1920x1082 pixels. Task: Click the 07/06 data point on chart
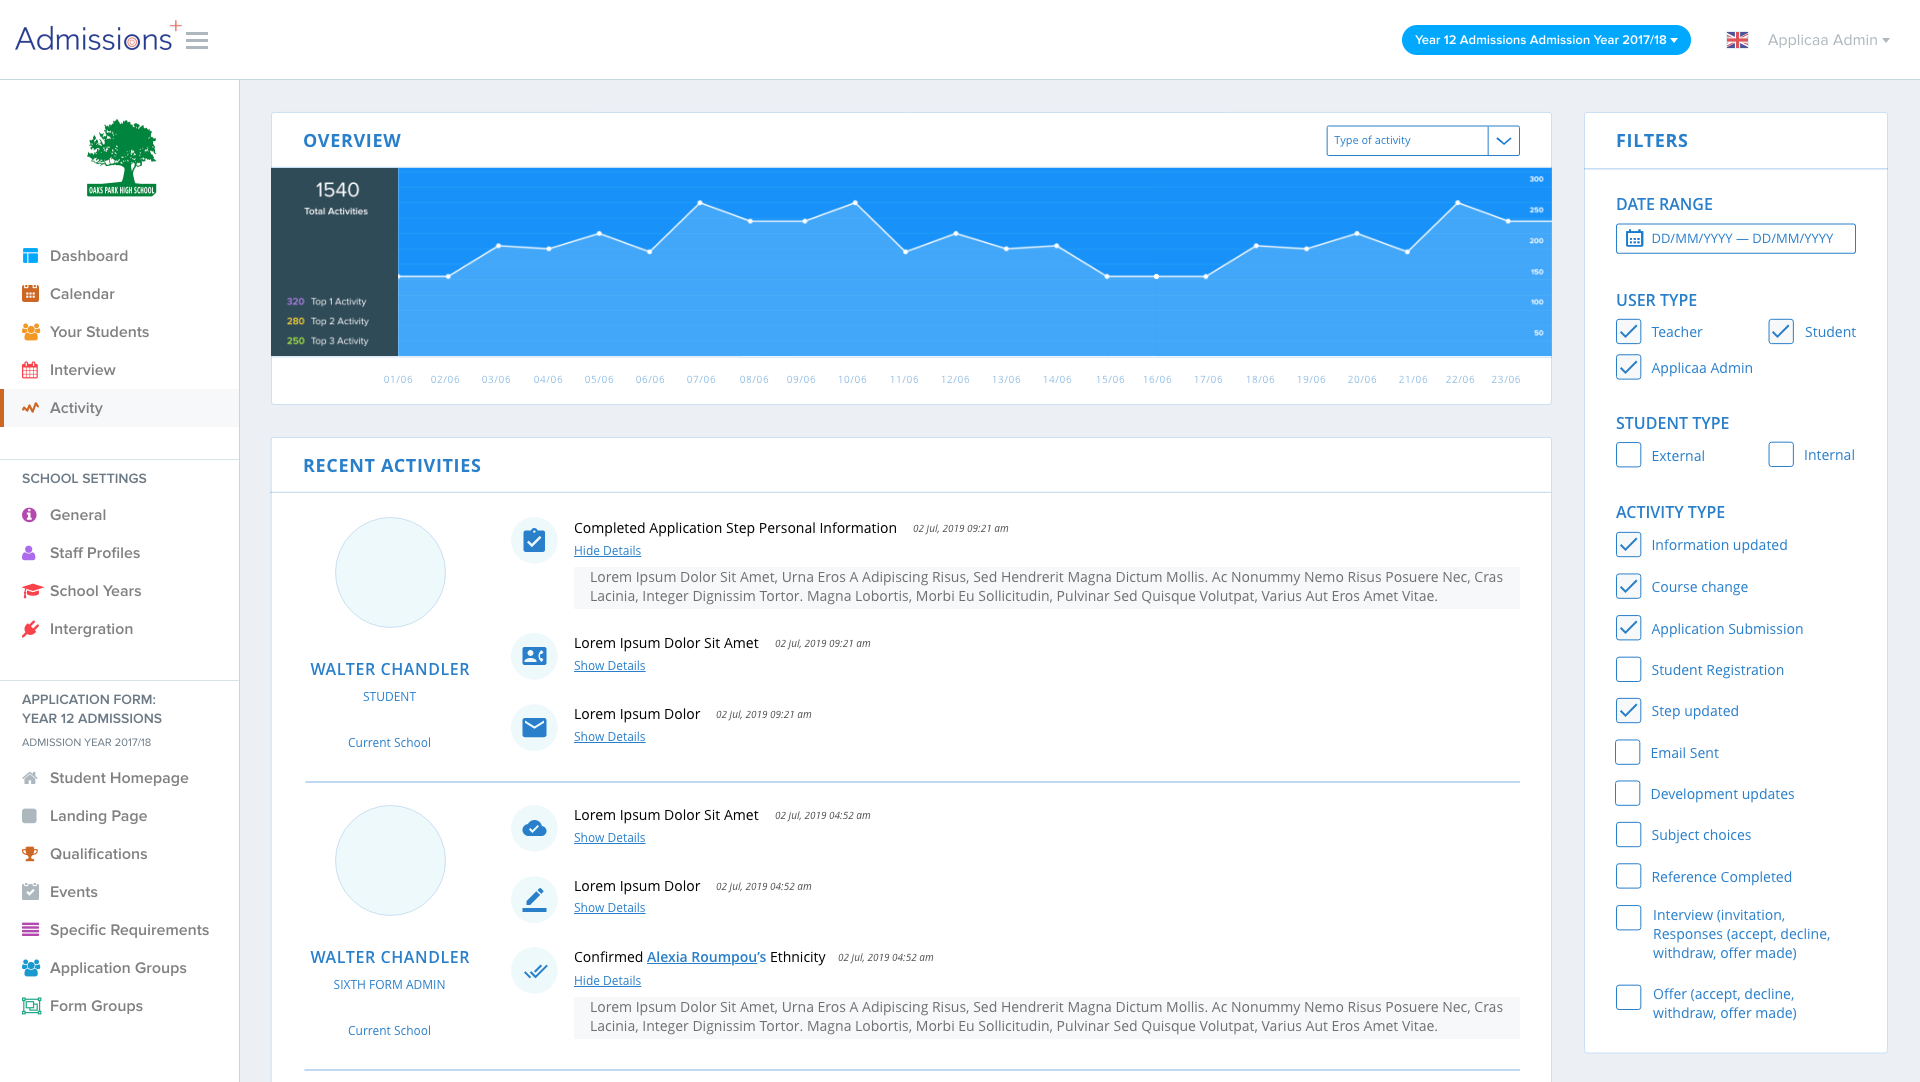click(x=700, y=203)
